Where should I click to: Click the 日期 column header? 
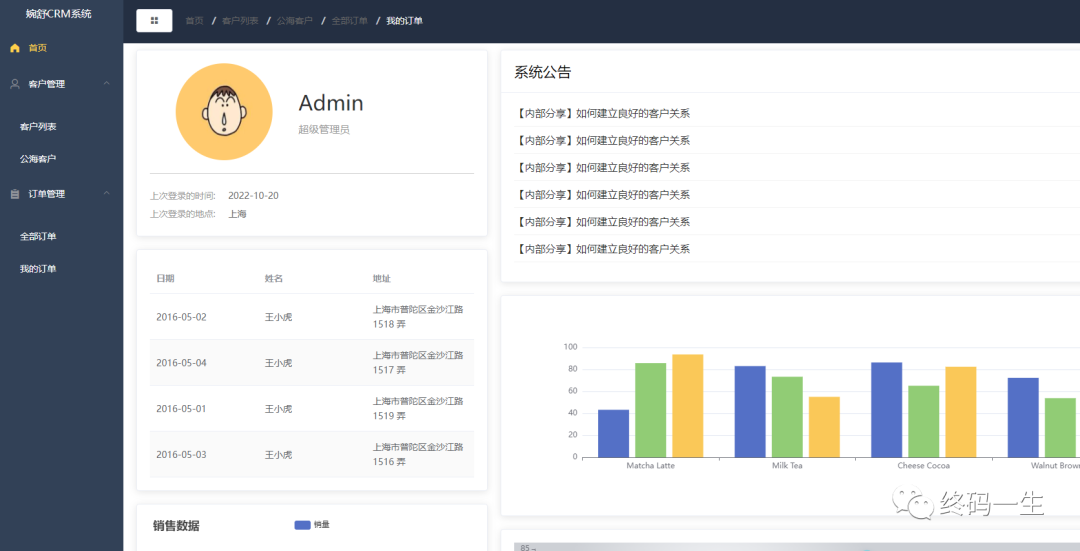[x=165, y=279]
